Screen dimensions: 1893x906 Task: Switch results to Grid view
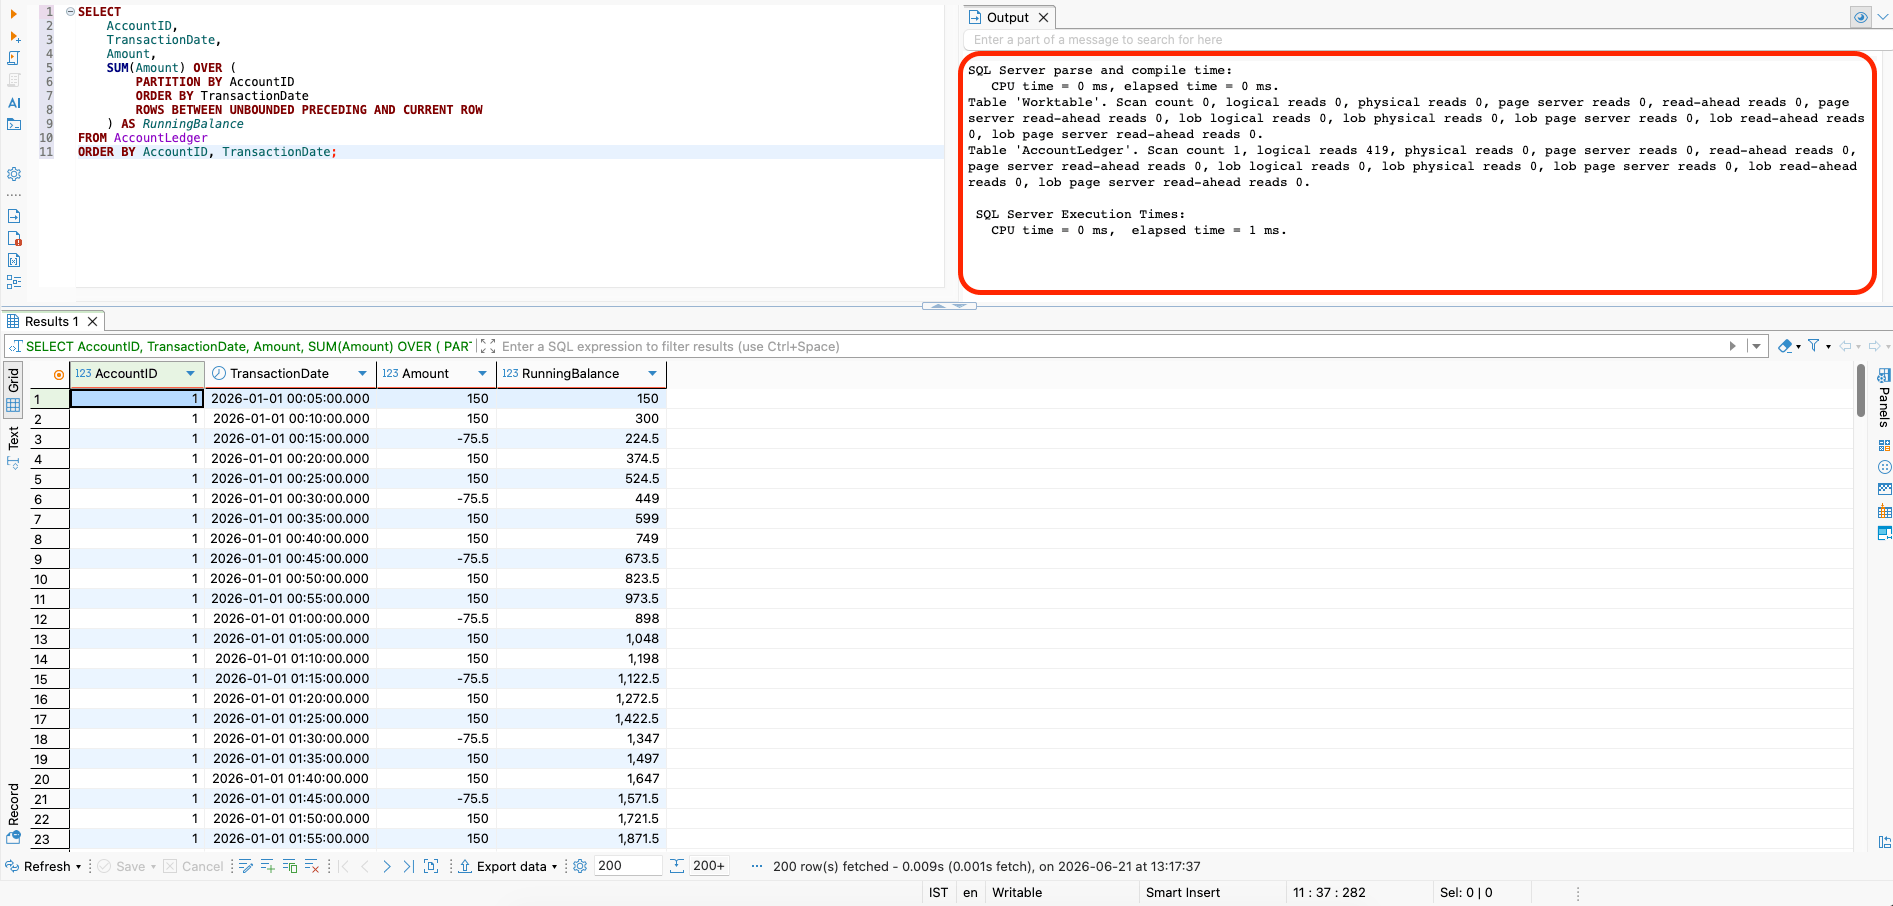click(13, 390)
